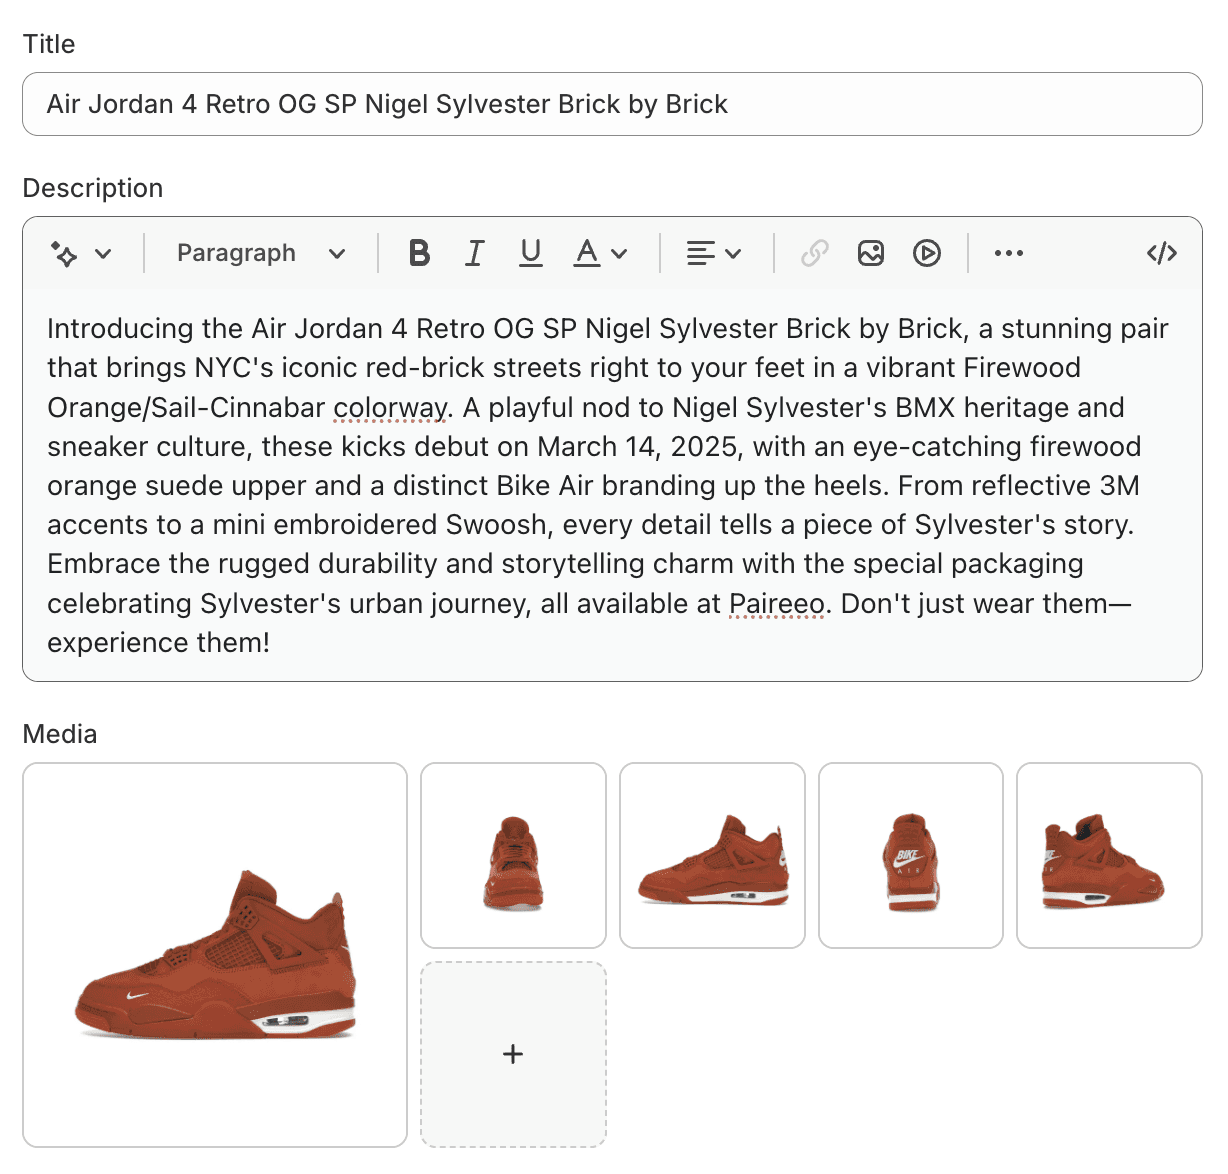Insert an image into the description
1228x1174 pixels.
871,253
